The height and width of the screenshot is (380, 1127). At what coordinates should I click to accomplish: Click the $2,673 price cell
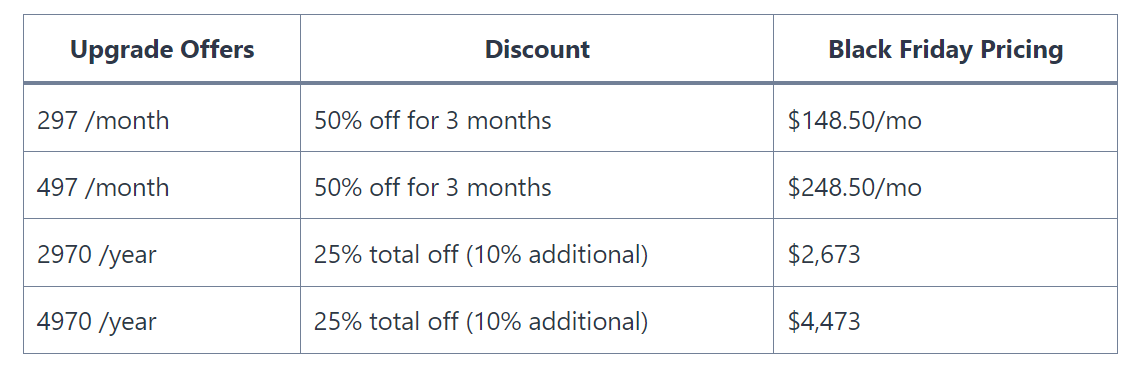(945, 254)
